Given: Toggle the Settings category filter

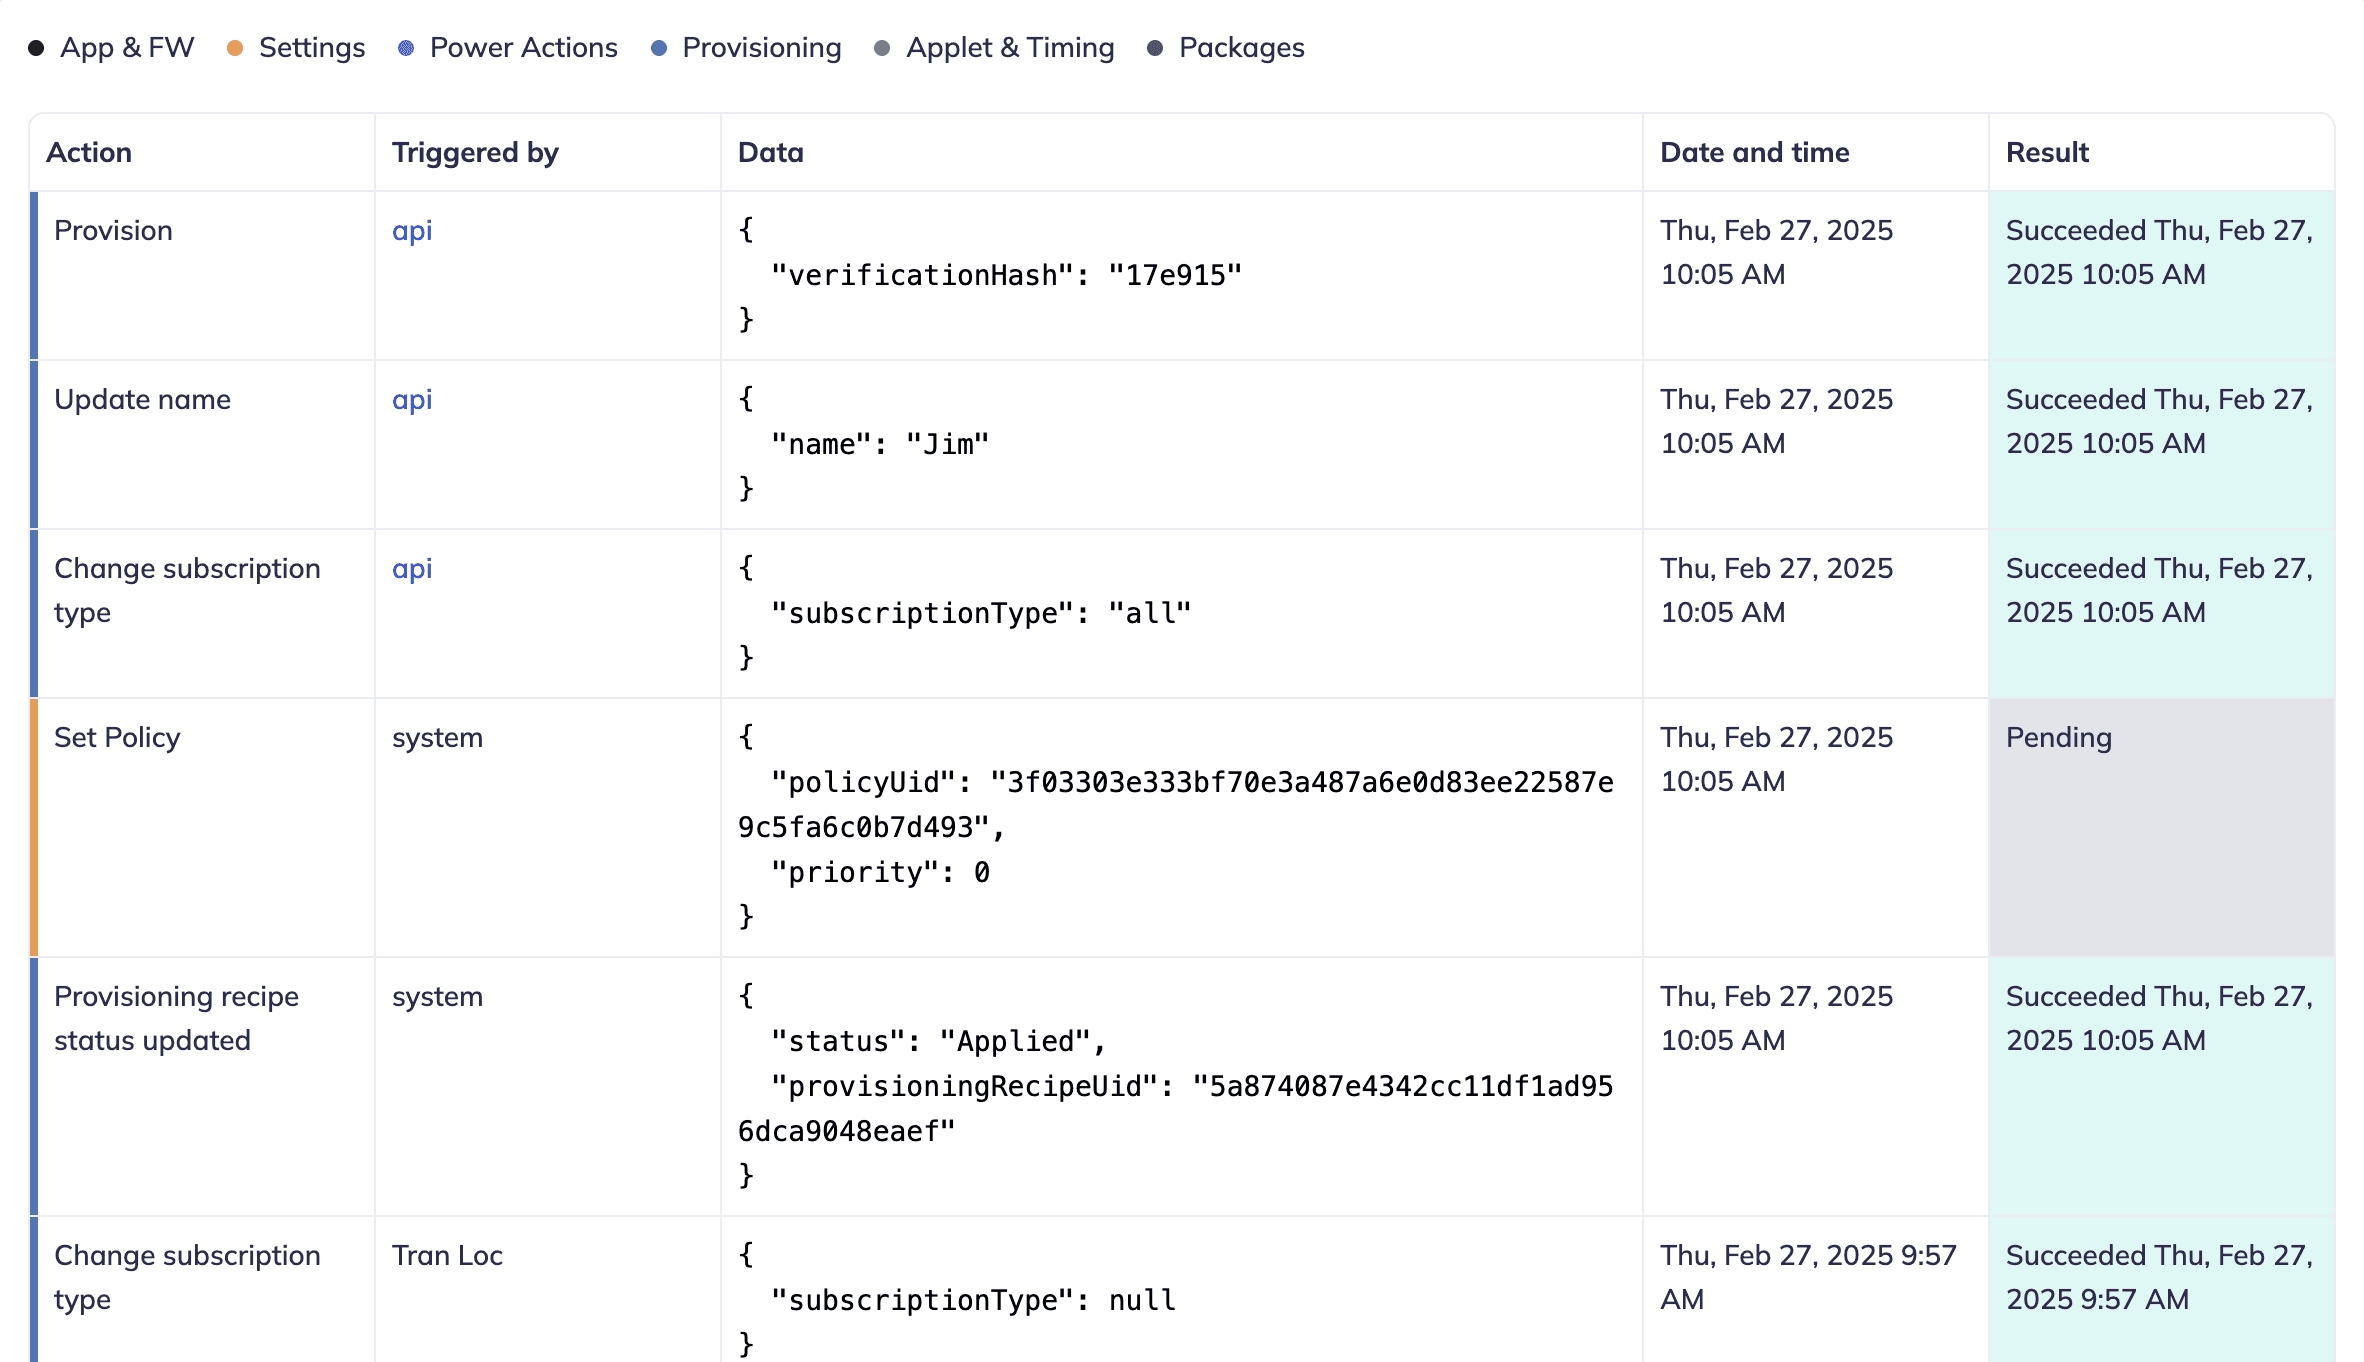Looking at the screenshot, I should tap(312, 47).
